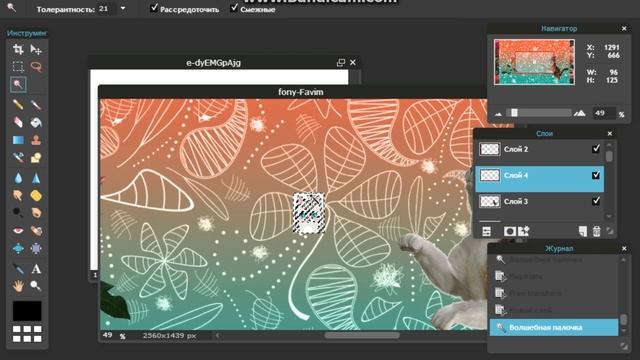Toggle the Смежные checkbox
This screenshot has height=360, width=640.
click(x=234, y=7)
